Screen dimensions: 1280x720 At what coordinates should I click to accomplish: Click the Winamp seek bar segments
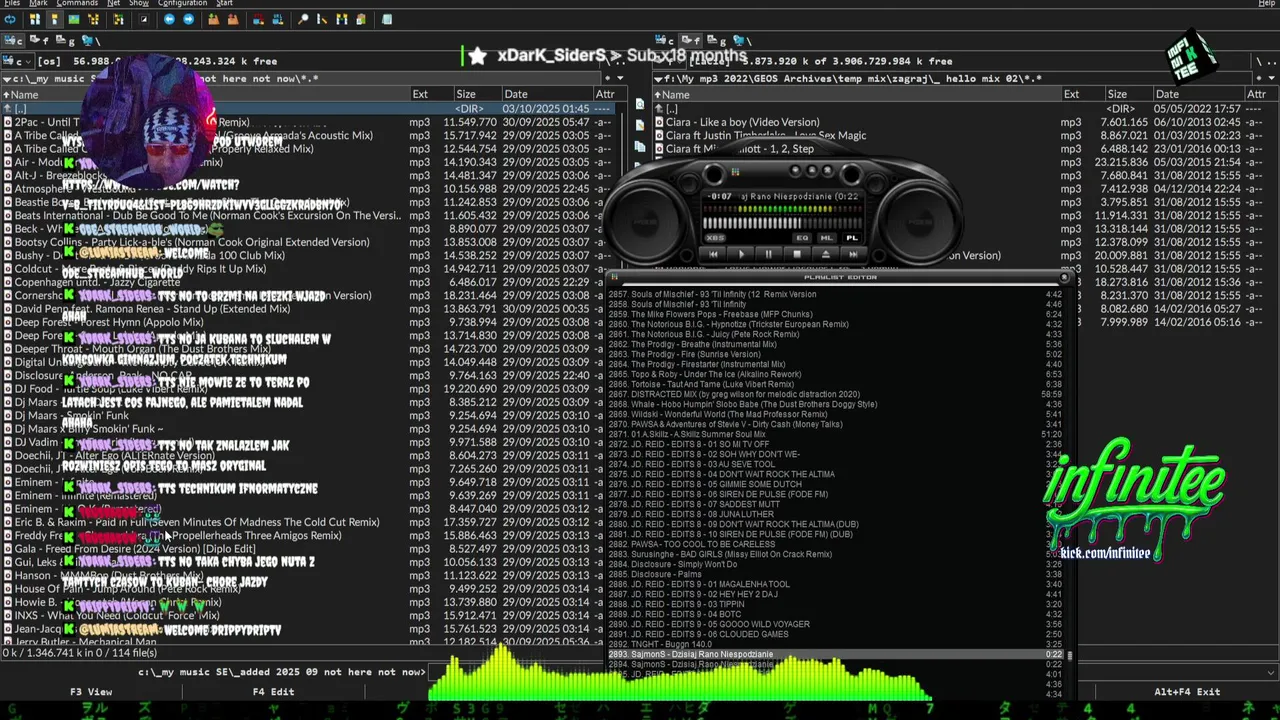(x=783, y=223)
